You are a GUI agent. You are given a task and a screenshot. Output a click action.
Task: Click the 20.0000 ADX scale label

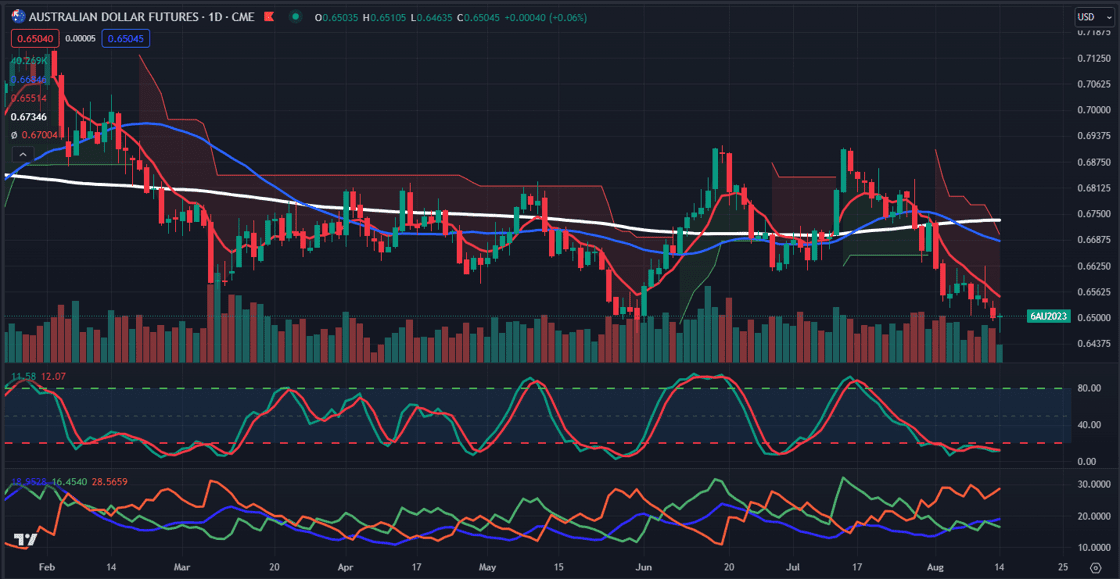point(1092,515)
